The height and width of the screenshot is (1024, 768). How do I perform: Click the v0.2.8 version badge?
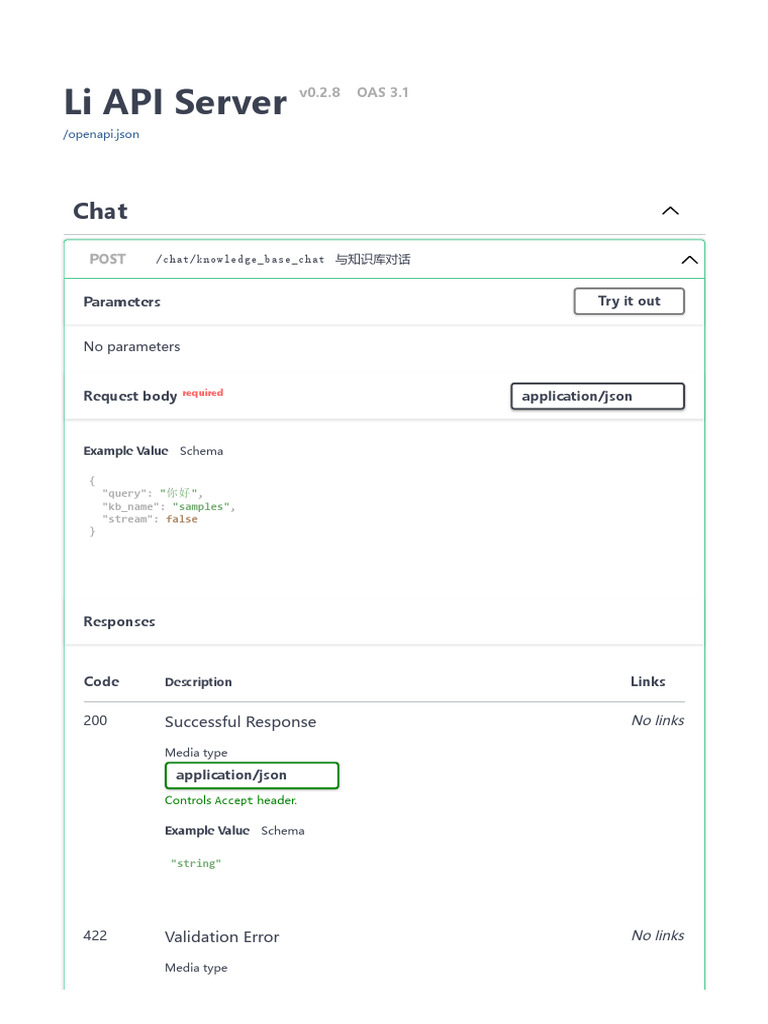[x=319, y=93]
